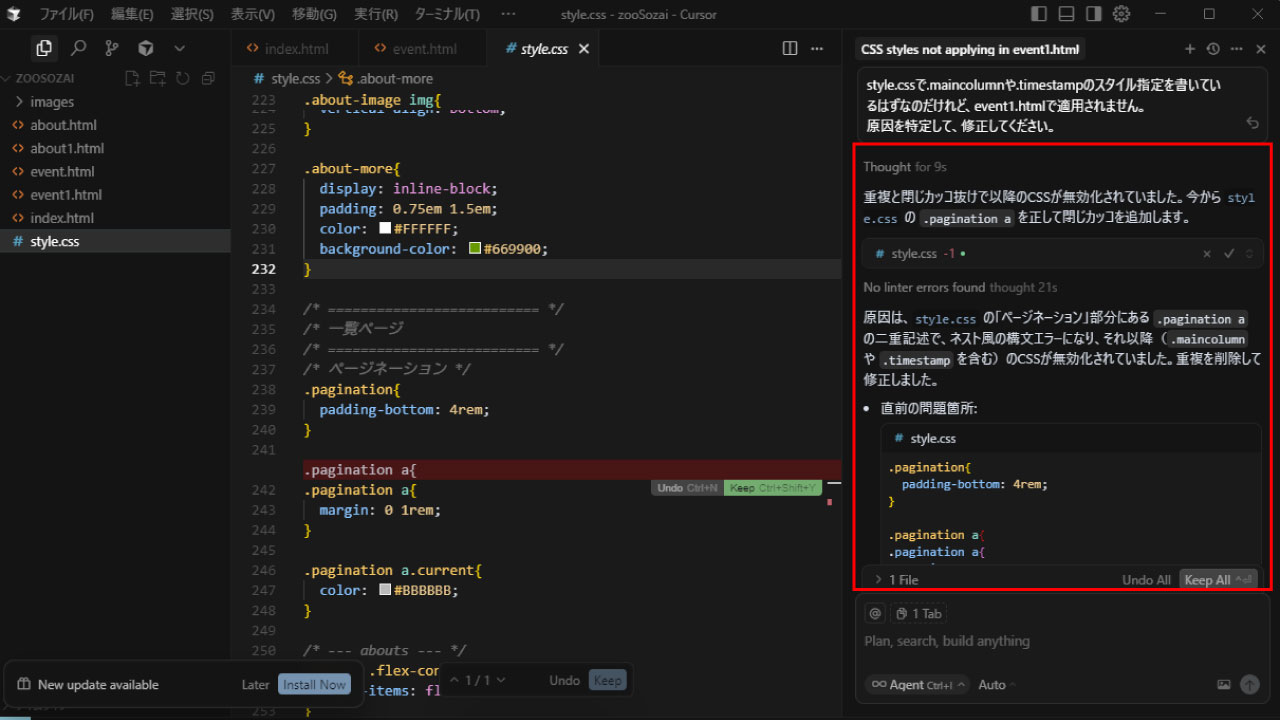
Task: Go to previous change arrow
Action: coord(454,680)
